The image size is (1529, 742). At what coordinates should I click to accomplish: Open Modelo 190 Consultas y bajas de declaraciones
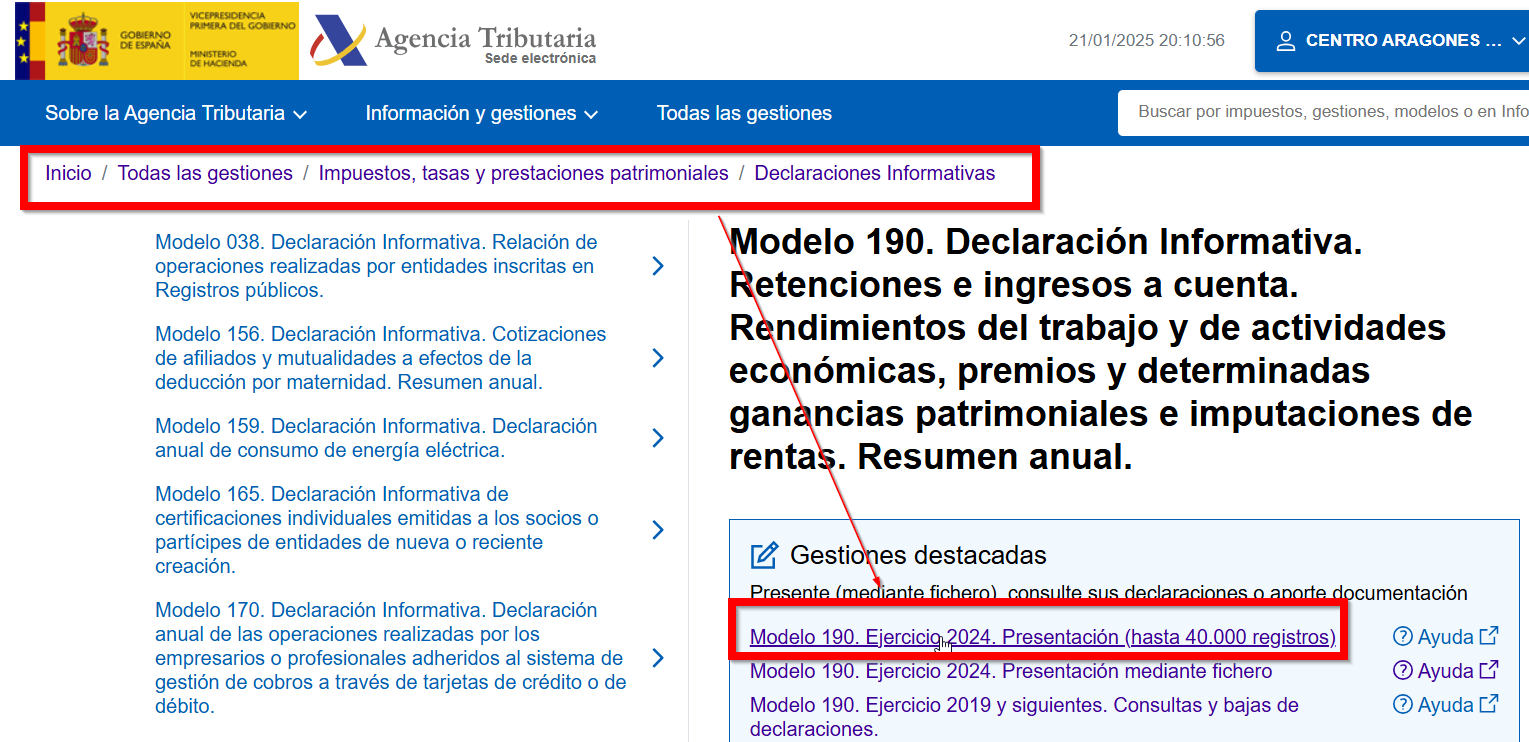coord(1024,717)
